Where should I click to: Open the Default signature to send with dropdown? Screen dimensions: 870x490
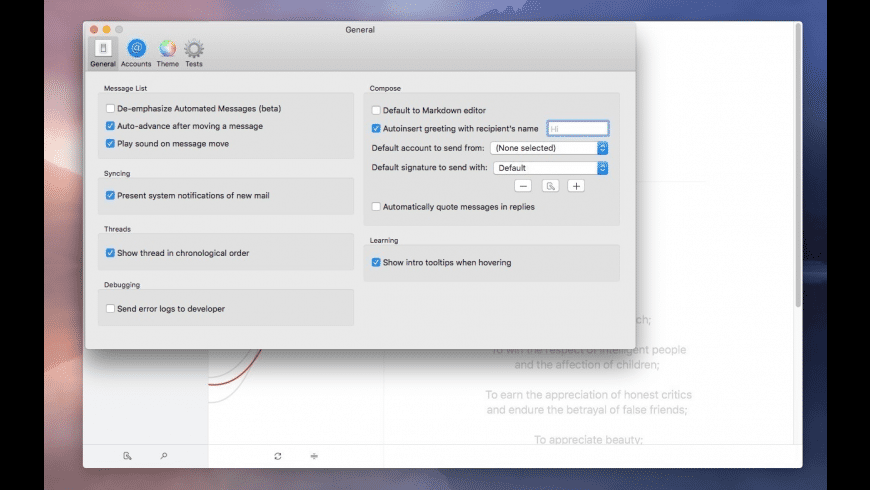coord(550,168)
